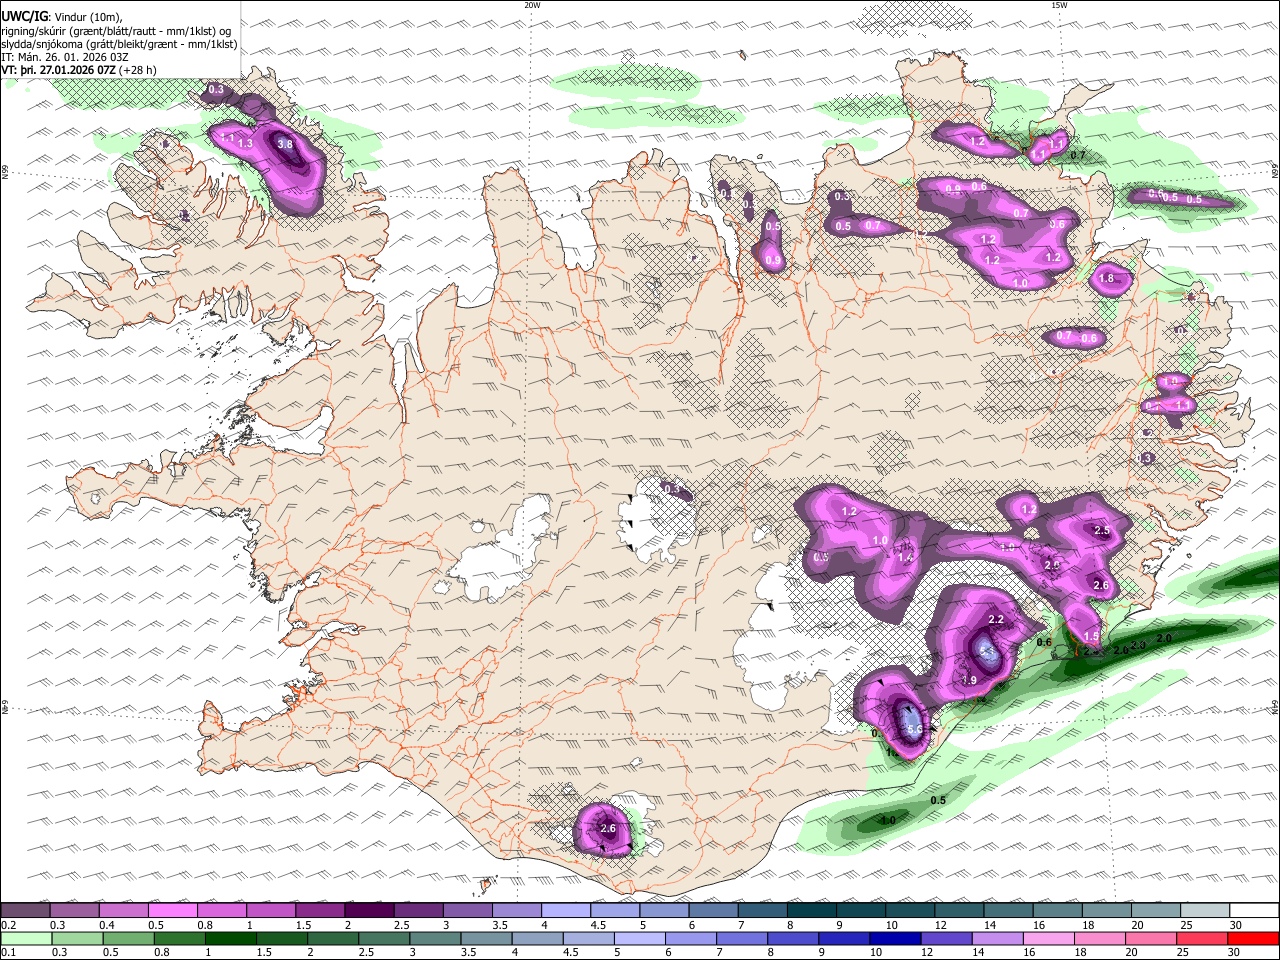Click the '(+28 h)' forecast offset text

coord(137,70)
